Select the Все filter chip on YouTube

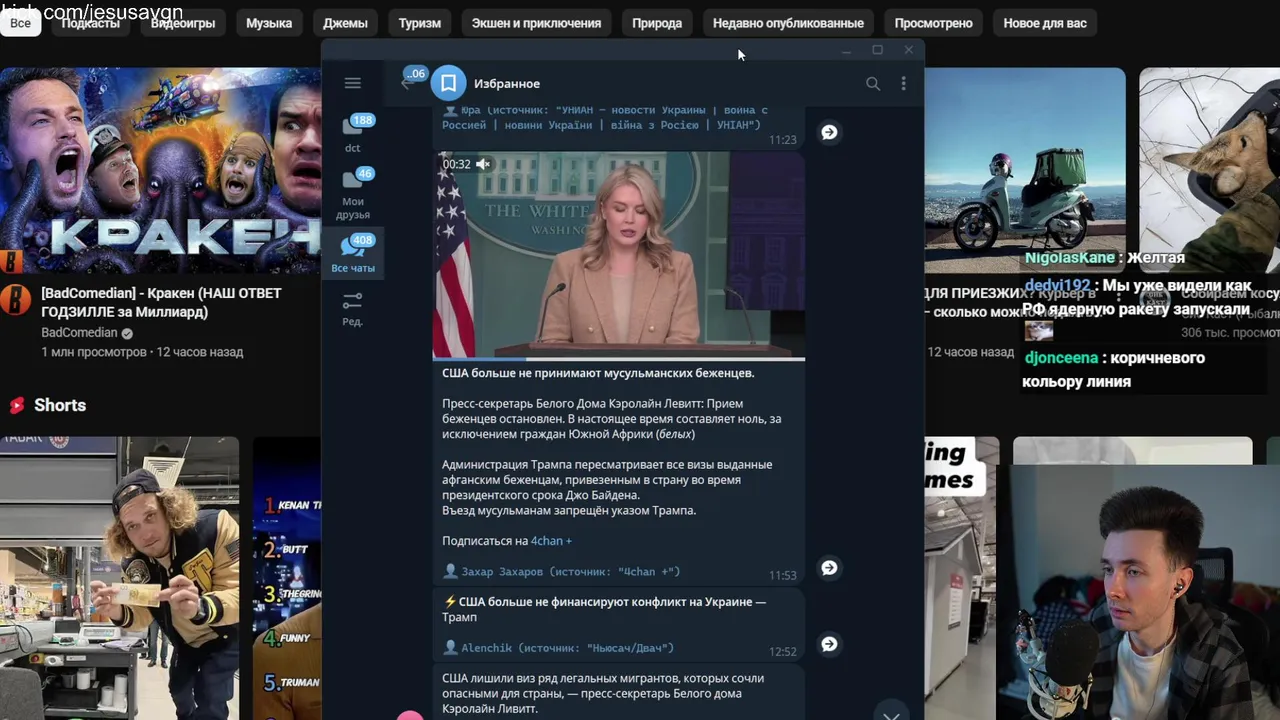pos(20,23)
